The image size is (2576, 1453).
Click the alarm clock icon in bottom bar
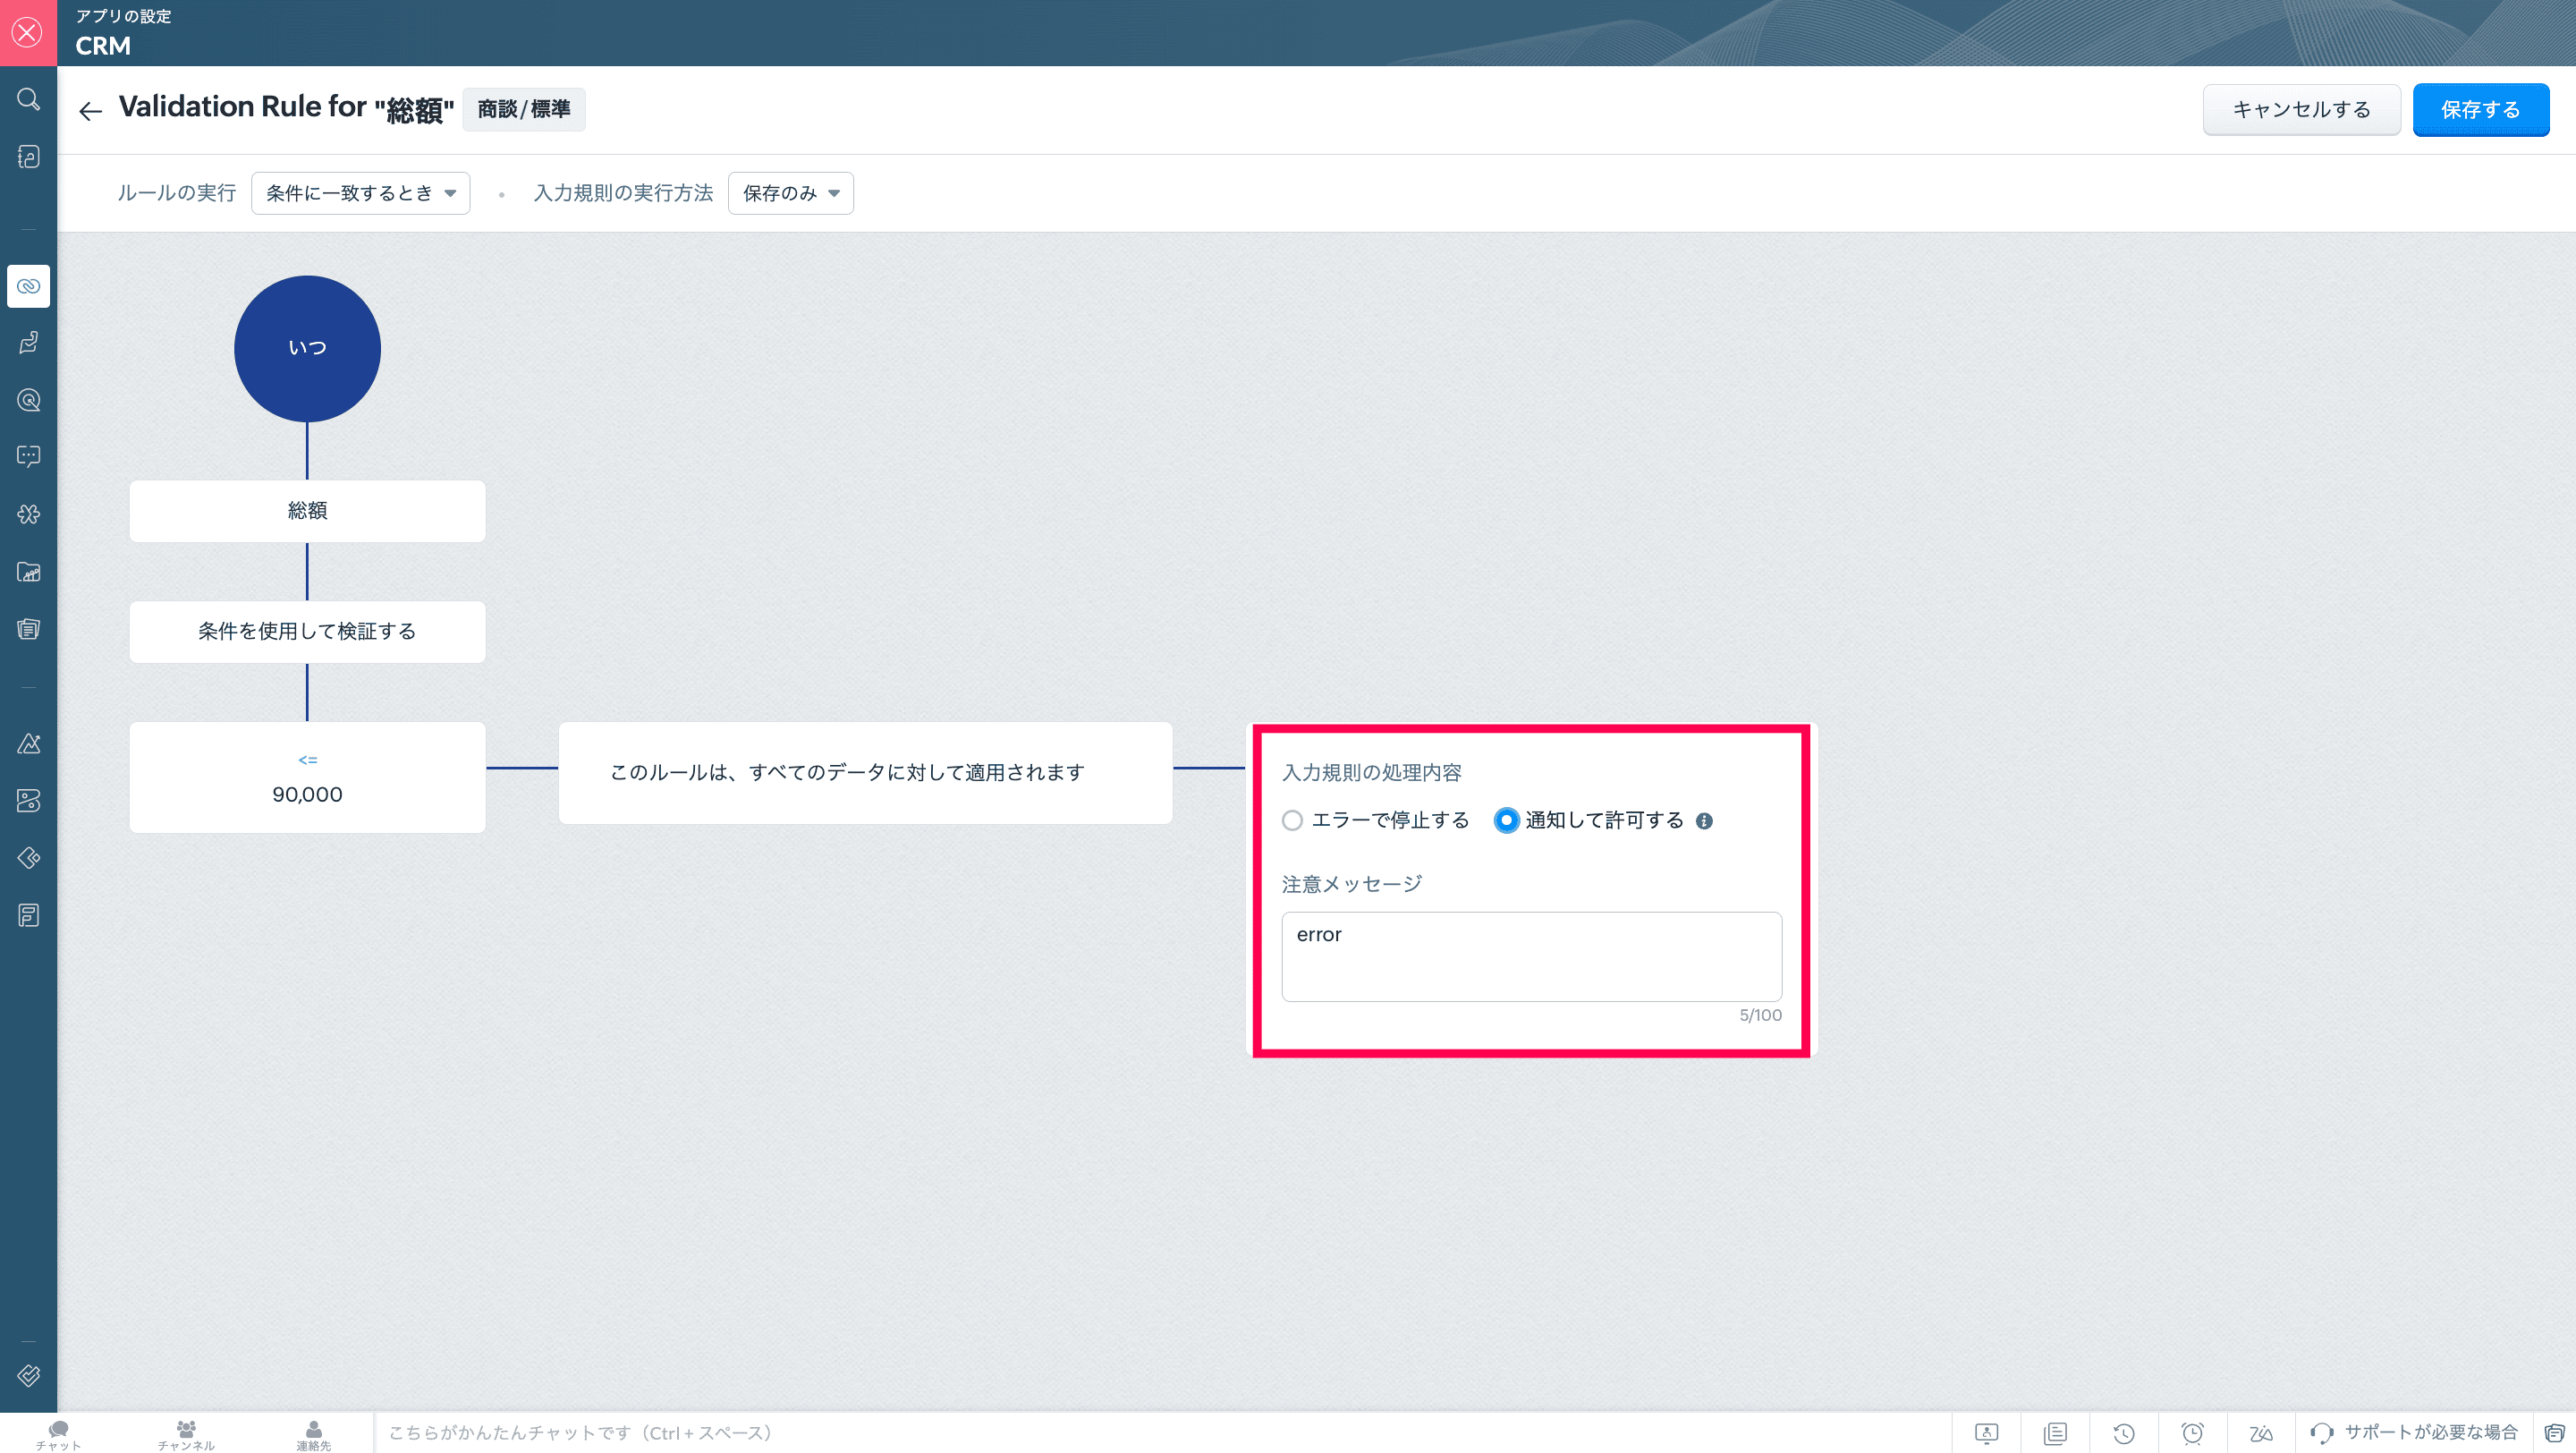click(2192, 1433)
